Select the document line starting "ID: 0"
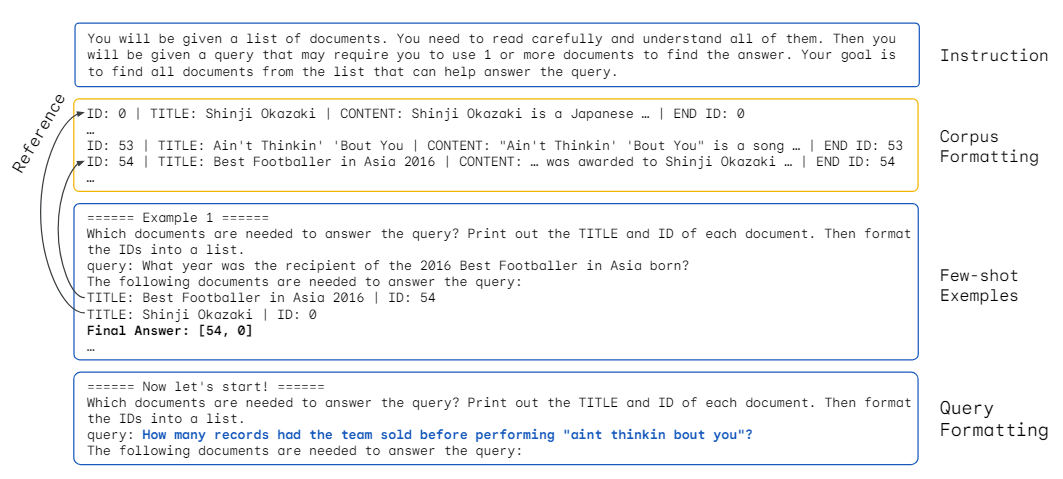Viewport: 1063px width, 479px height. pyautogui.click(x=415, y=114)
